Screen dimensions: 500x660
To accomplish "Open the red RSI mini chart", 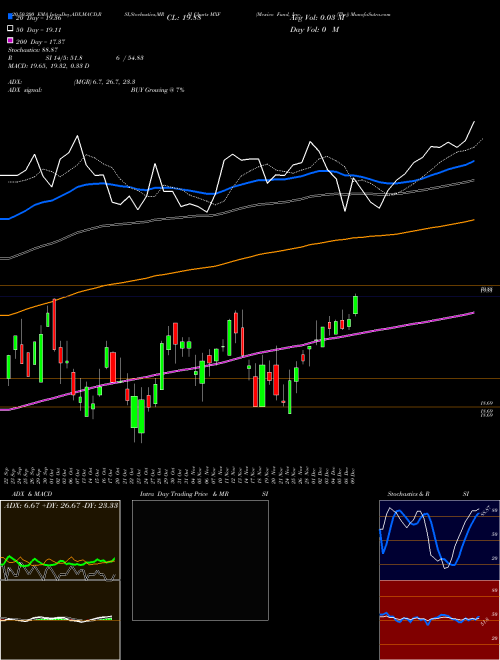I will pos(439,620).
